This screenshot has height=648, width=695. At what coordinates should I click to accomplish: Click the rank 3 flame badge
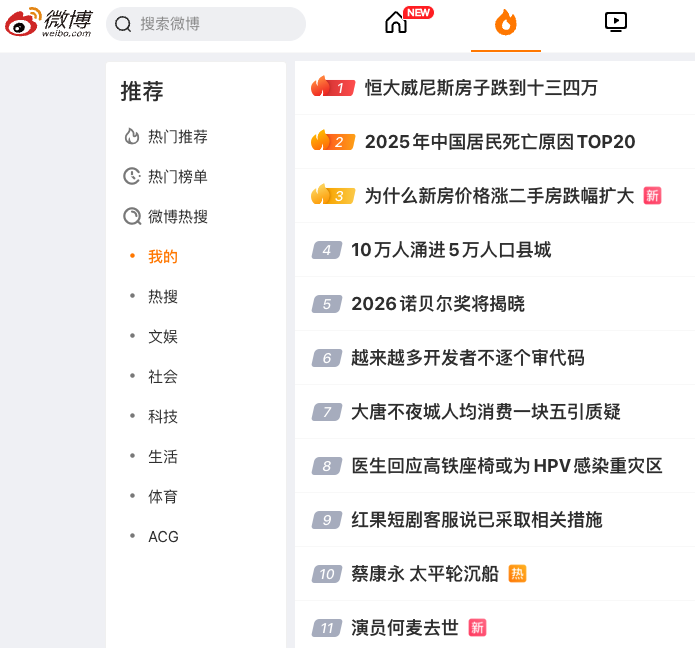(x=333, y=195)
